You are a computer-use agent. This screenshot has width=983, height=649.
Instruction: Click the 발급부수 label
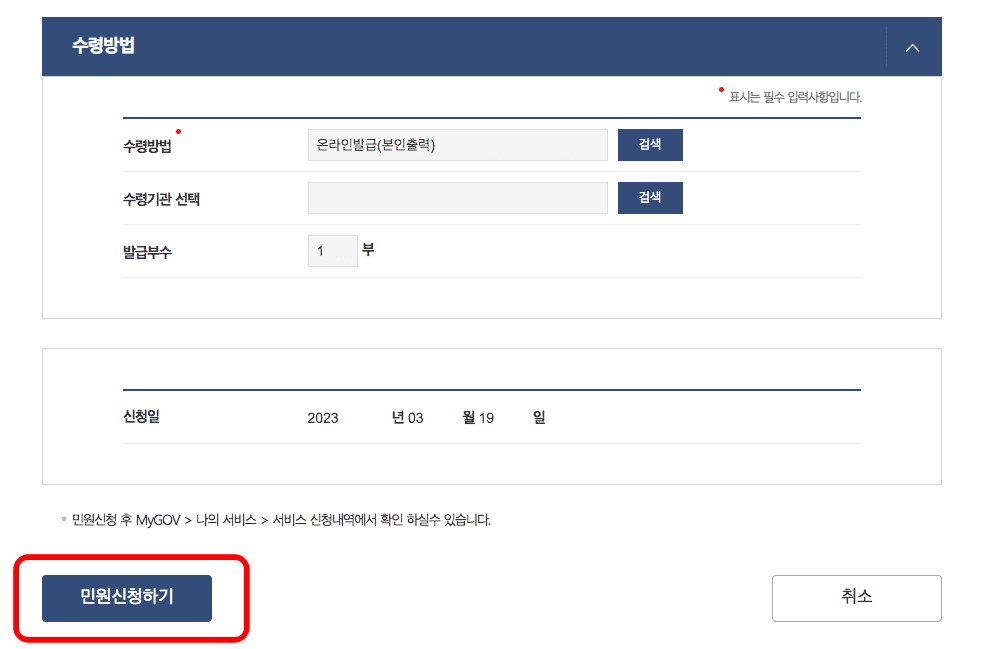[147, 252]
